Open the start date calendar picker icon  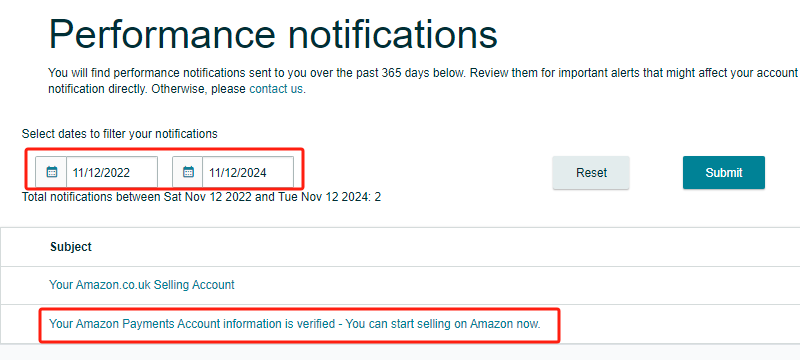point(52,172)
